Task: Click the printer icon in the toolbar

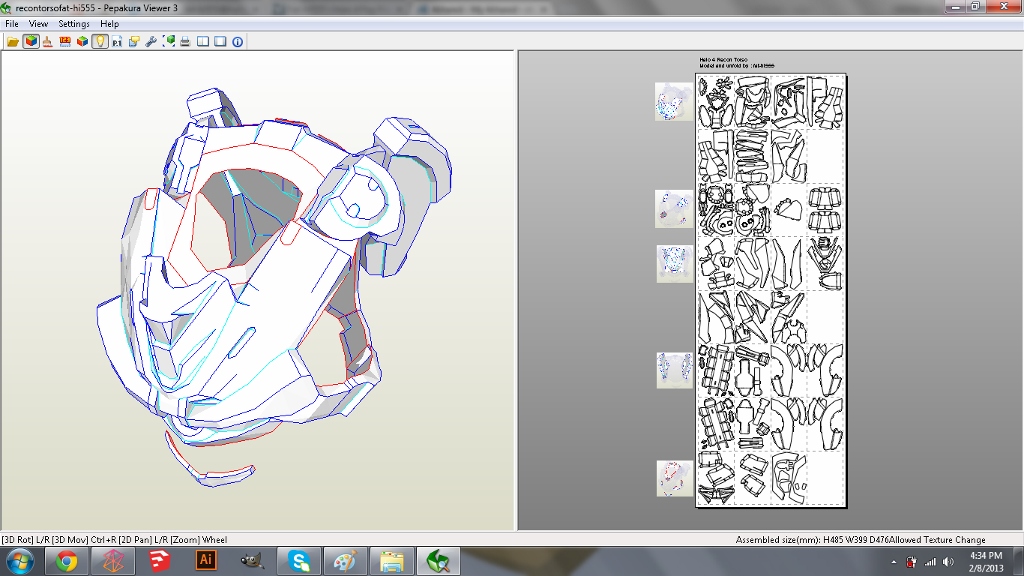Action: tap(185, 42)
